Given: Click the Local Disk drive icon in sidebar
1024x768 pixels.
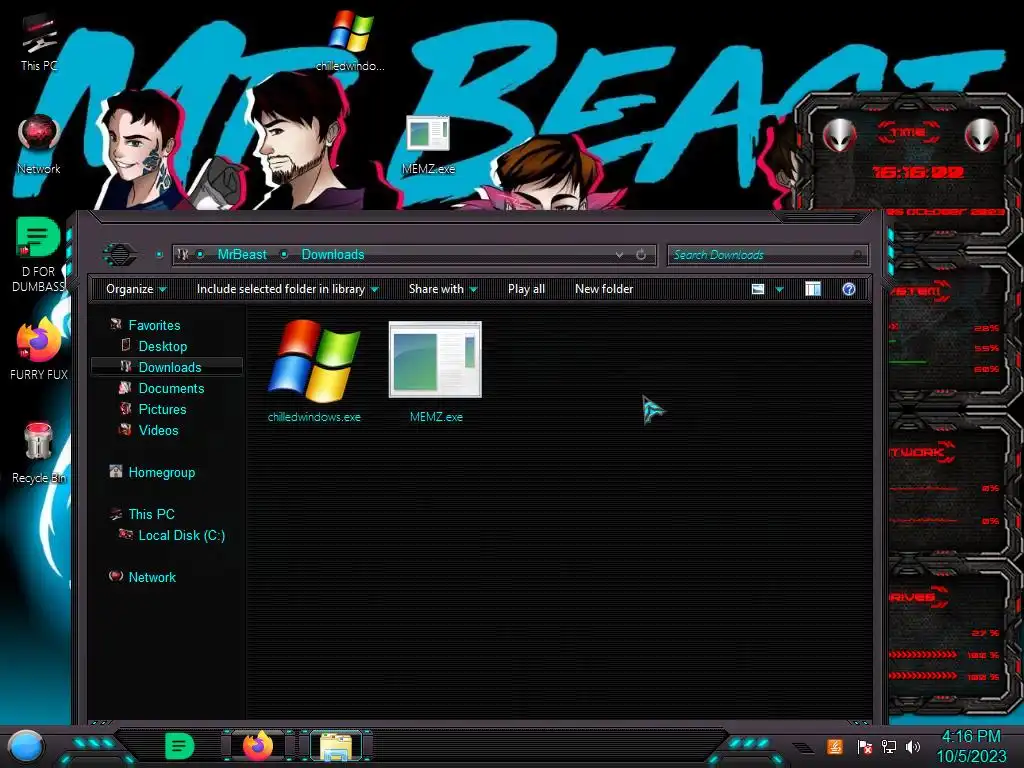Looking at the screenshot, I should click(x=125, y=534).
